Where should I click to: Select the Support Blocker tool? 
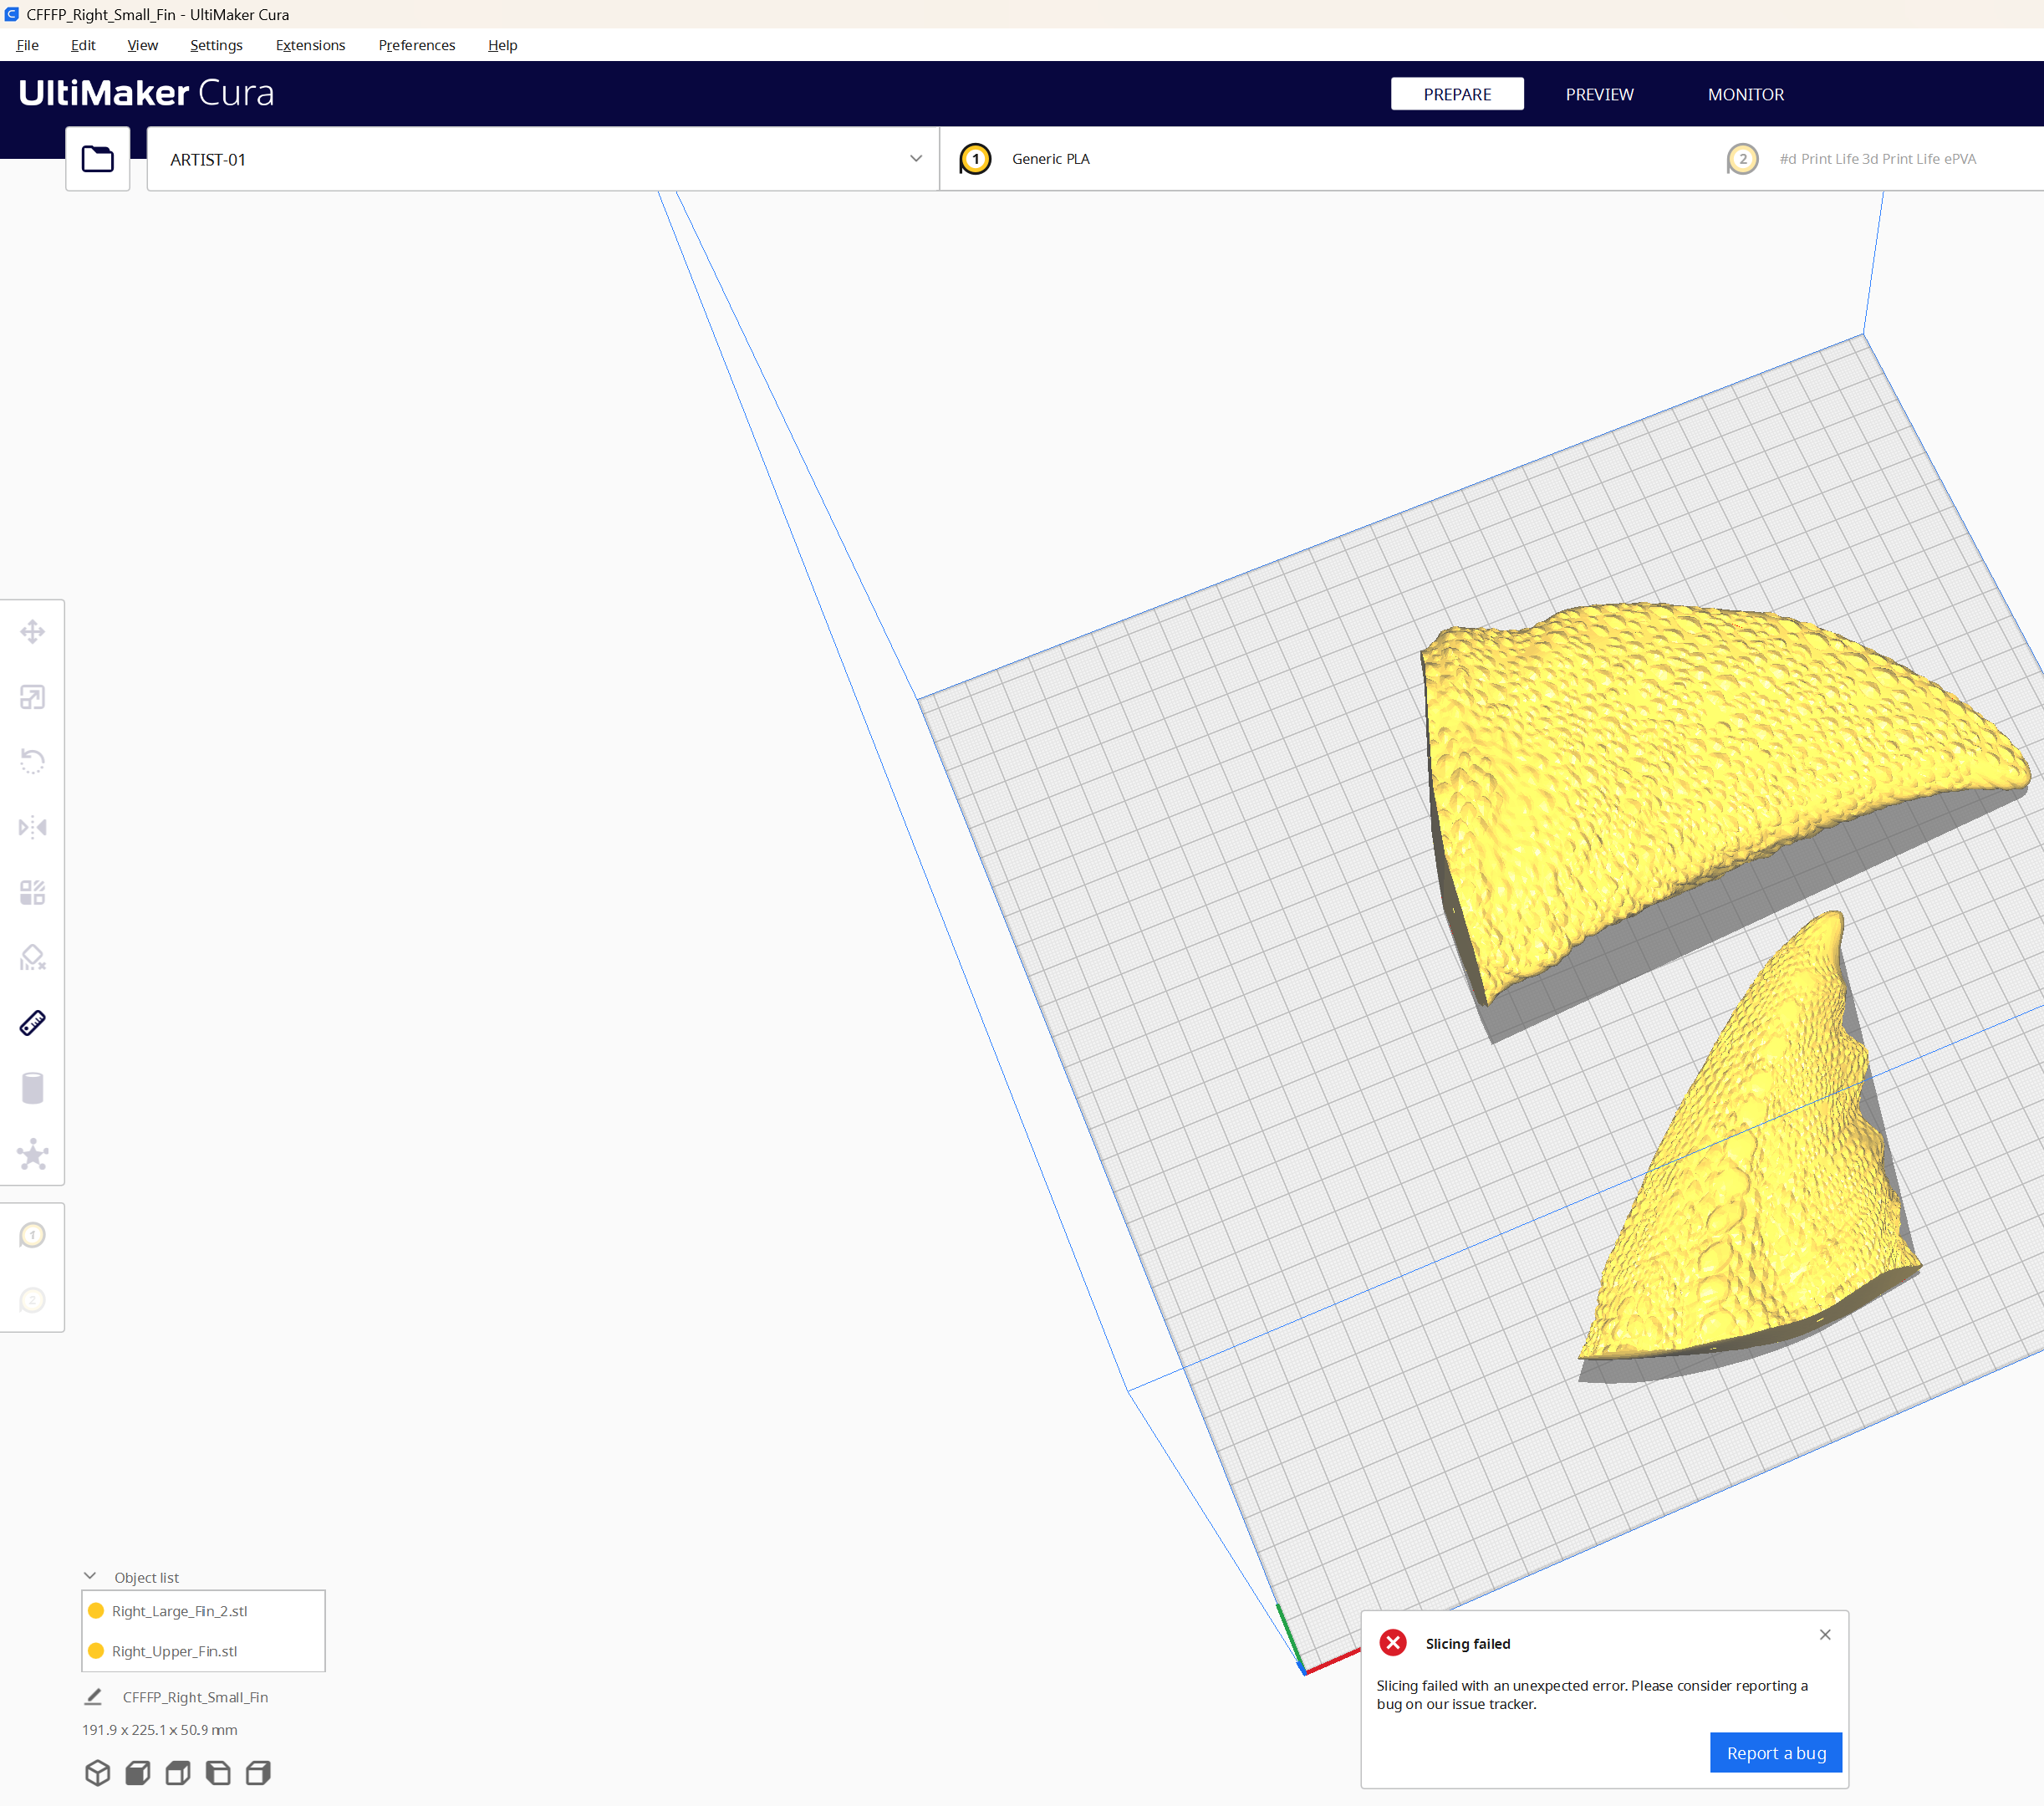[33, 957]
